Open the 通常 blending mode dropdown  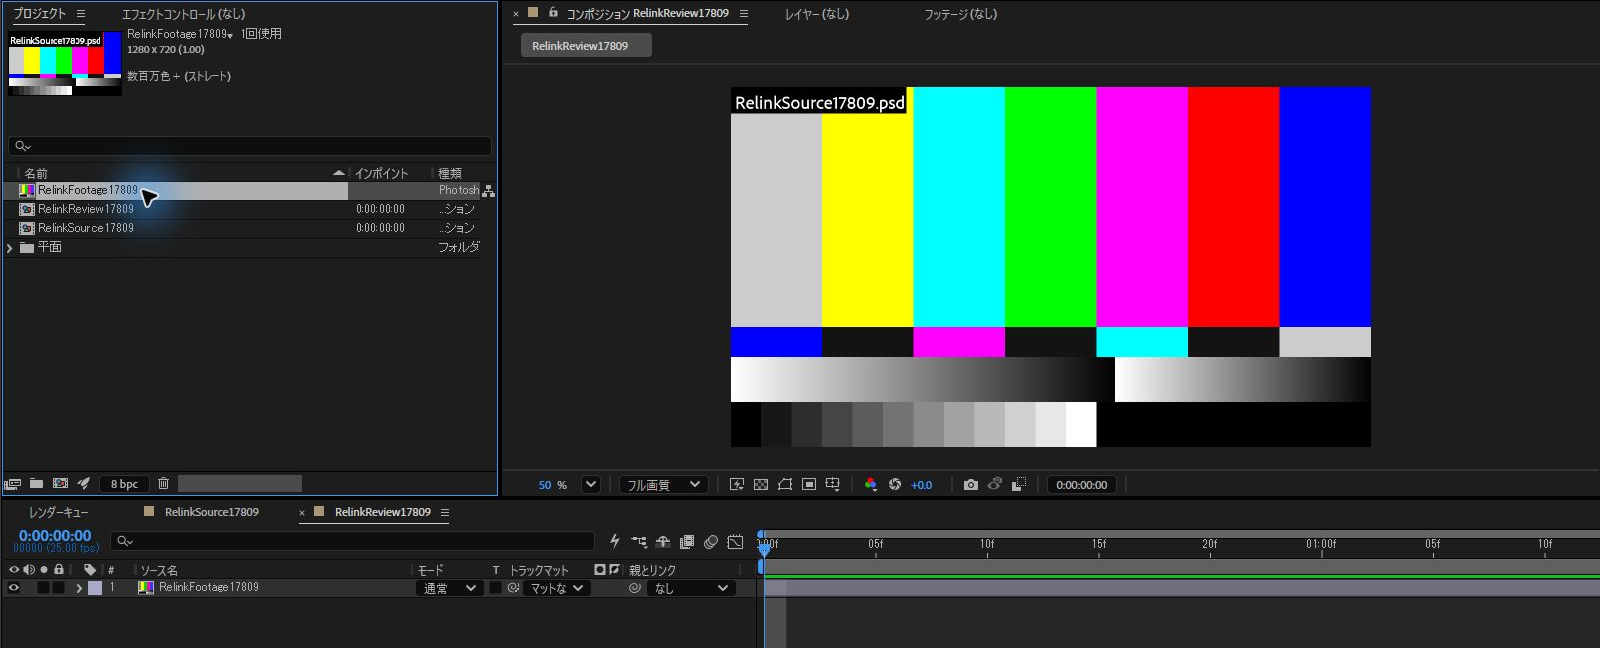click(x=449, y=588)
